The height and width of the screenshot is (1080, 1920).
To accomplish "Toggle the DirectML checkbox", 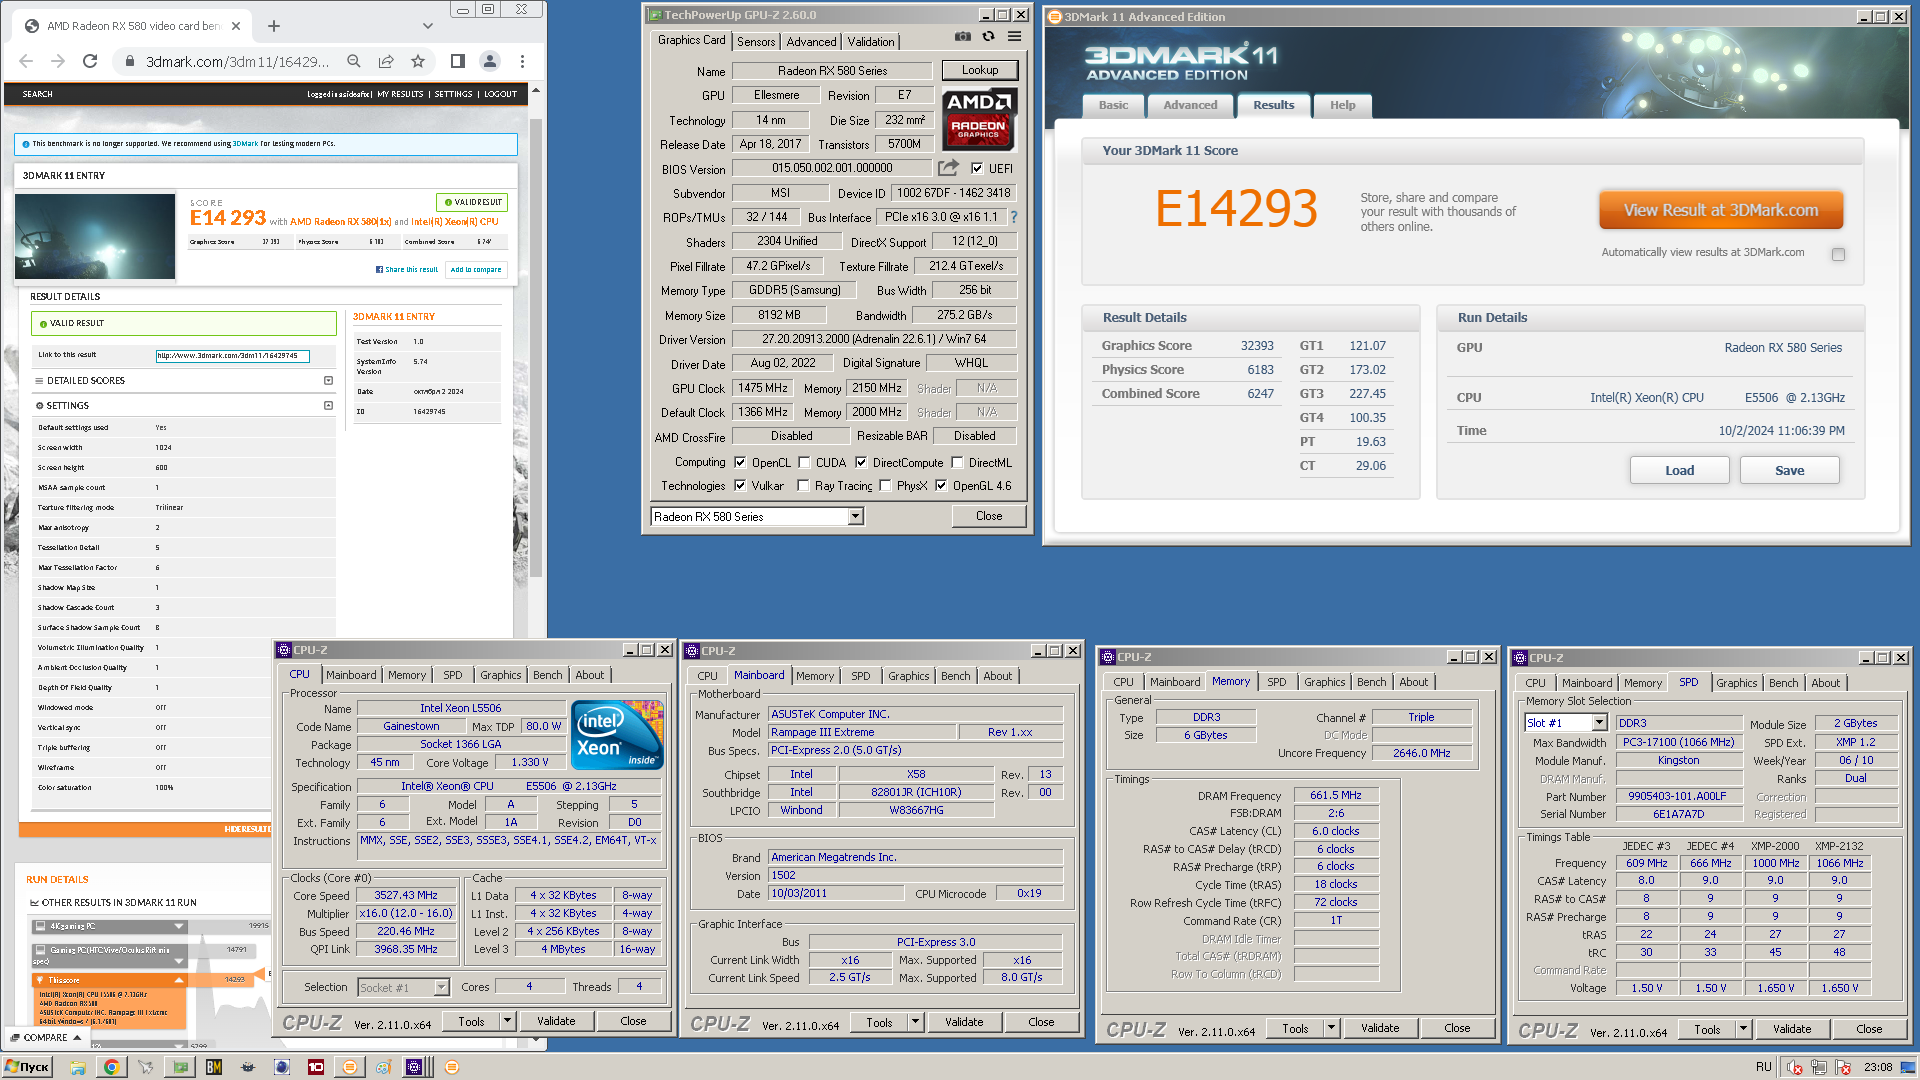I will [957, 462].
